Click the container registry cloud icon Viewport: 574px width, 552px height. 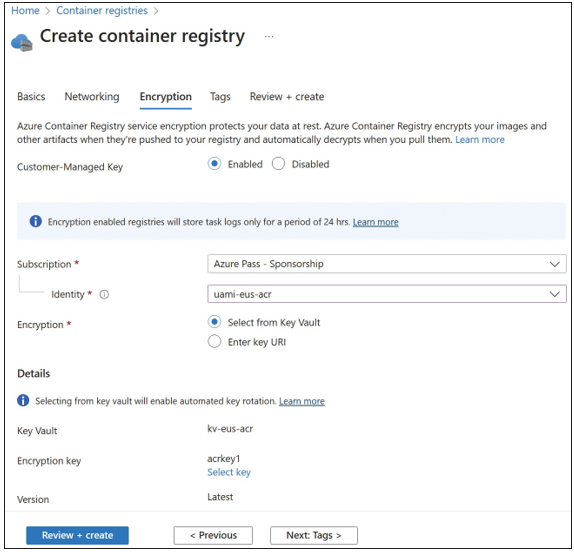(22, 42)
